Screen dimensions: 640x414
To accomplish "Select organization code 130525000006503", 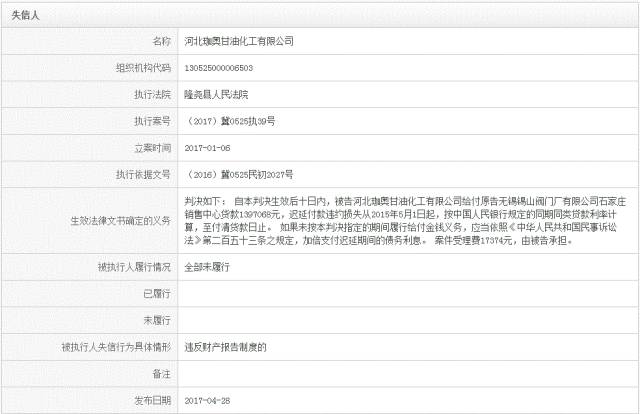I will 219,68.
